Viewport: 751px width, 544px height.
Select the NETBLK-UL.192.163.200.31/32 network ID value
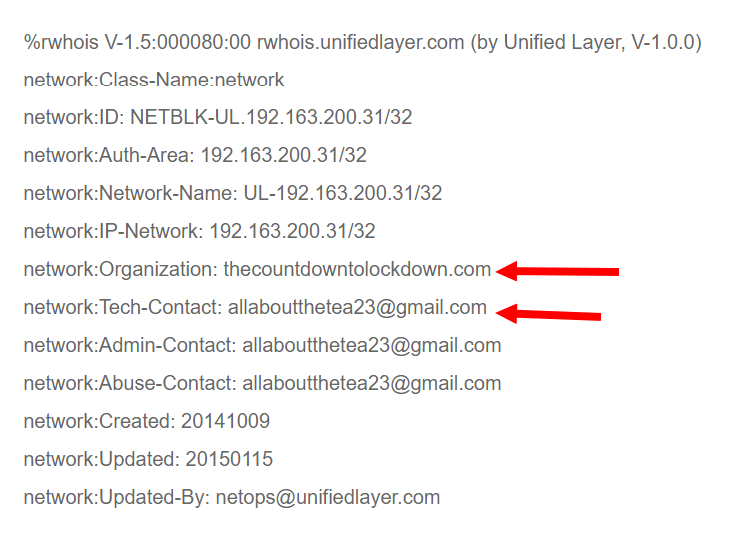271,117
